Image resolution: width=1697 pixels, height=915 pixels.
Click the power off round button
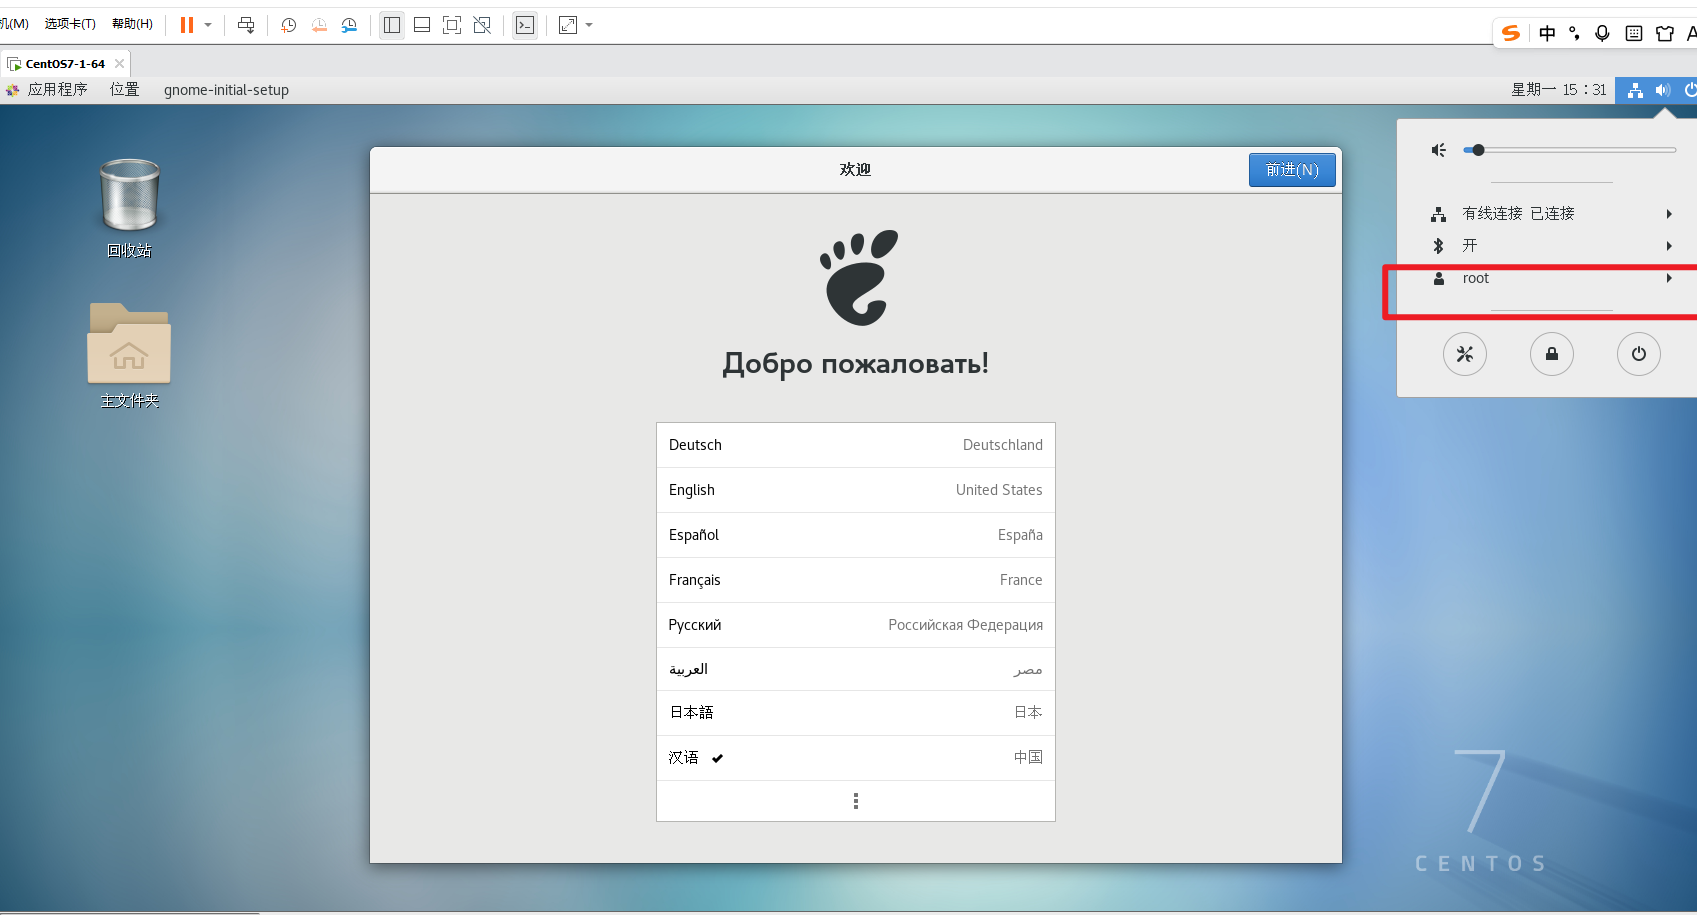pyautogui.click(x=1638, y=354)
